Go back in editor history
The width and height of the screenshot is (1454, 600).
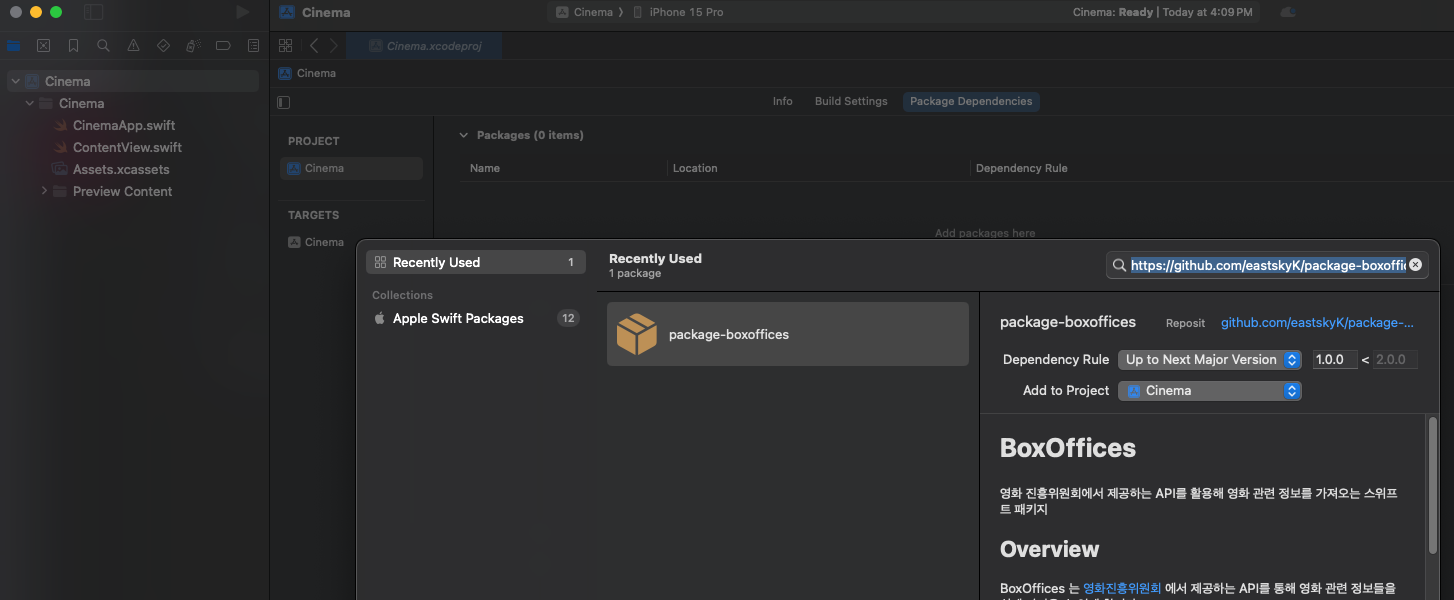313,45
